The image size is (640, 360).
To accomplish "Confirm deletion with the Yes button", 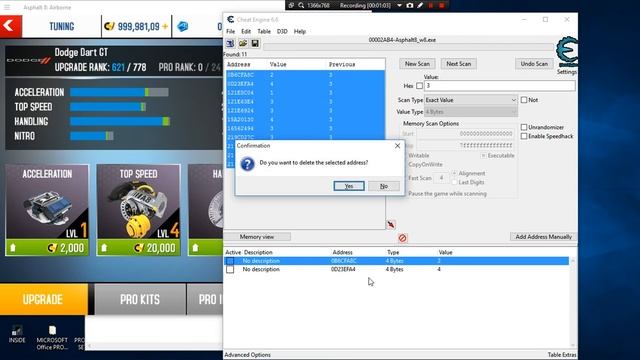I will 349,186.
